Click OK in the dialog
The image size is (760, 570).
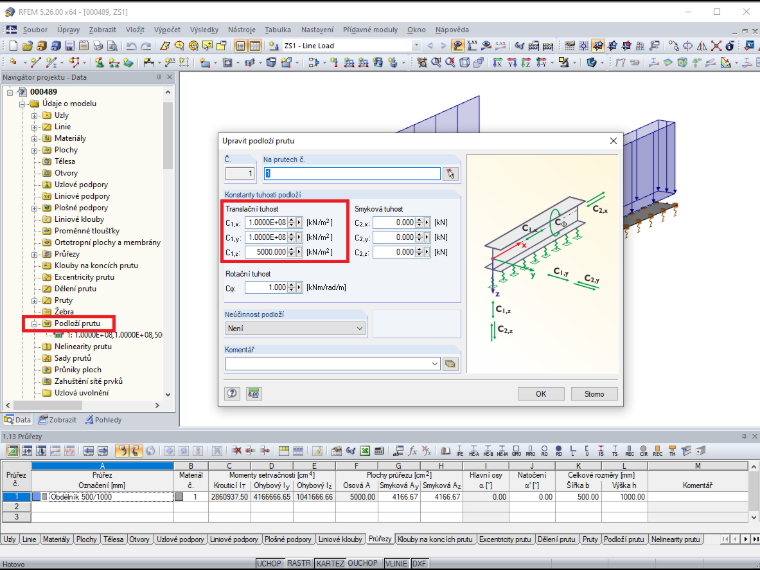[x=541, y=394]
